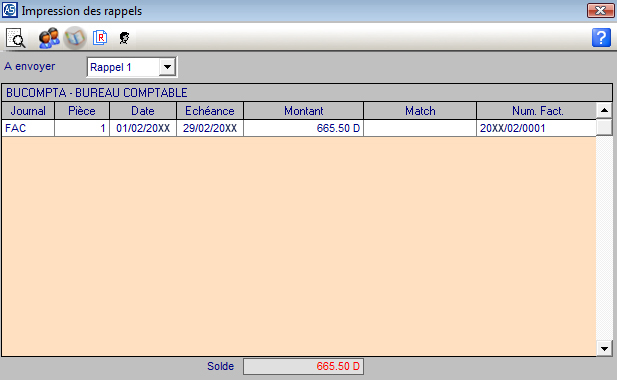617x380 pixels.
Task: Click the Echéance column header
Action: (210, 111)
